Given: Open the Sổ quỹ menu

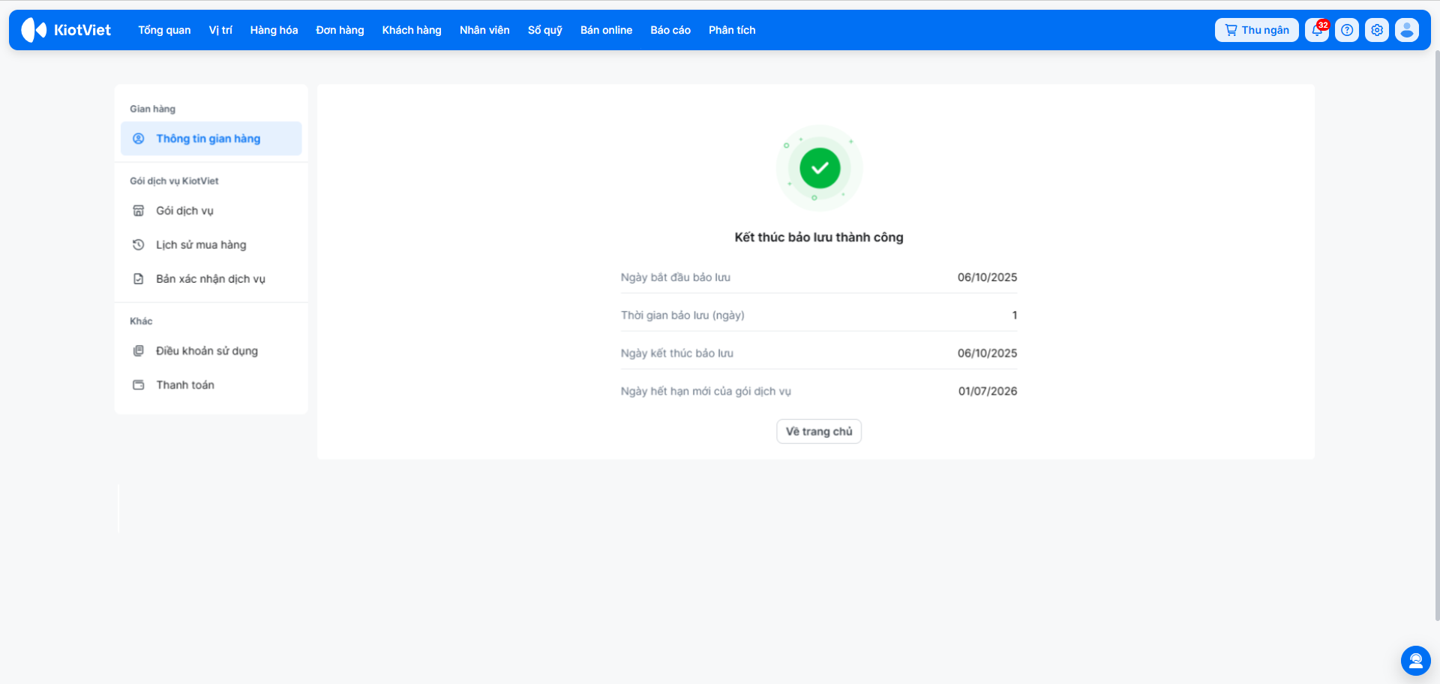Looking at the screenshot, I should pos(545,30).
